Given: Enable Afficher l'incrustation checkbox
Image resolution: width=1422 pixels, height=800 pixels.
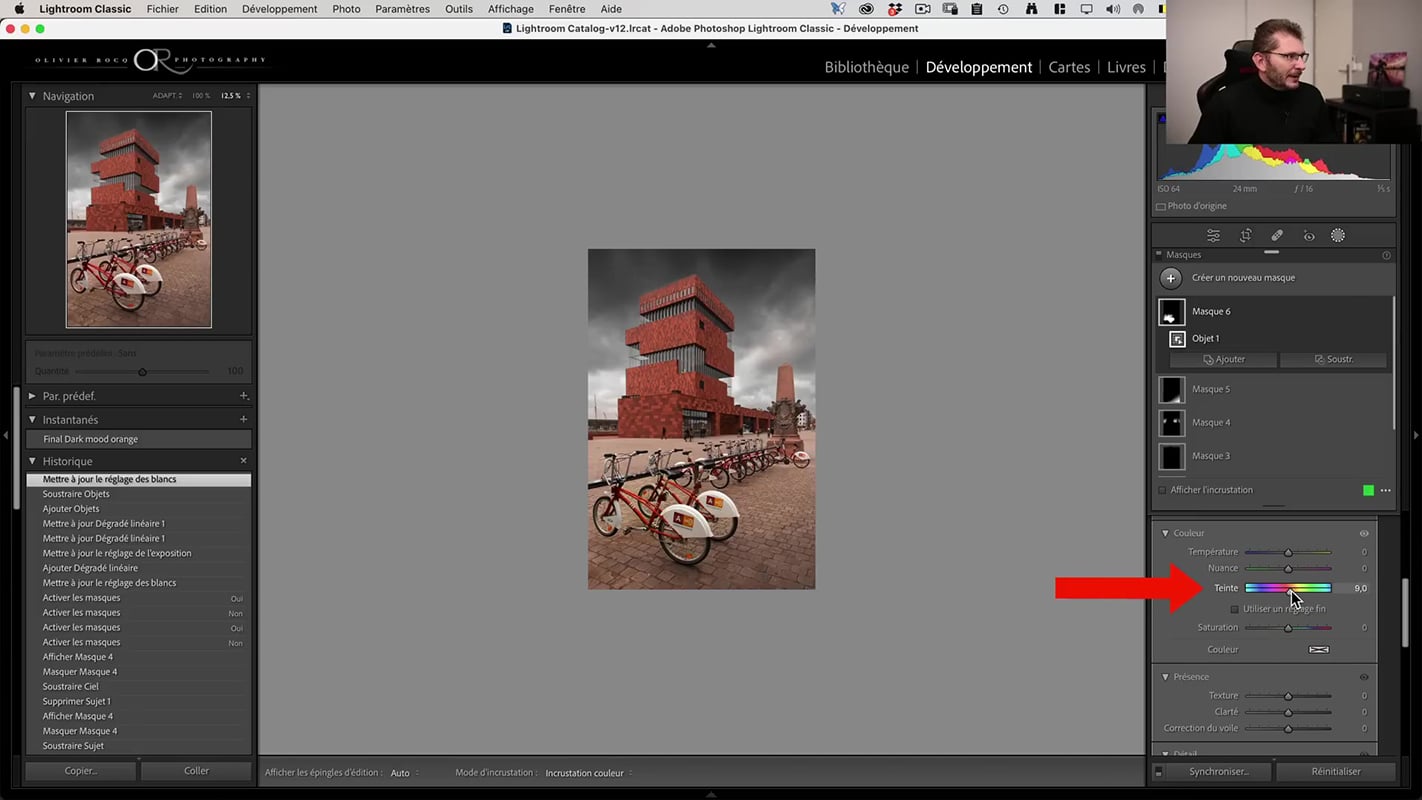Looking at the screenshot, I should (1162, 491).
